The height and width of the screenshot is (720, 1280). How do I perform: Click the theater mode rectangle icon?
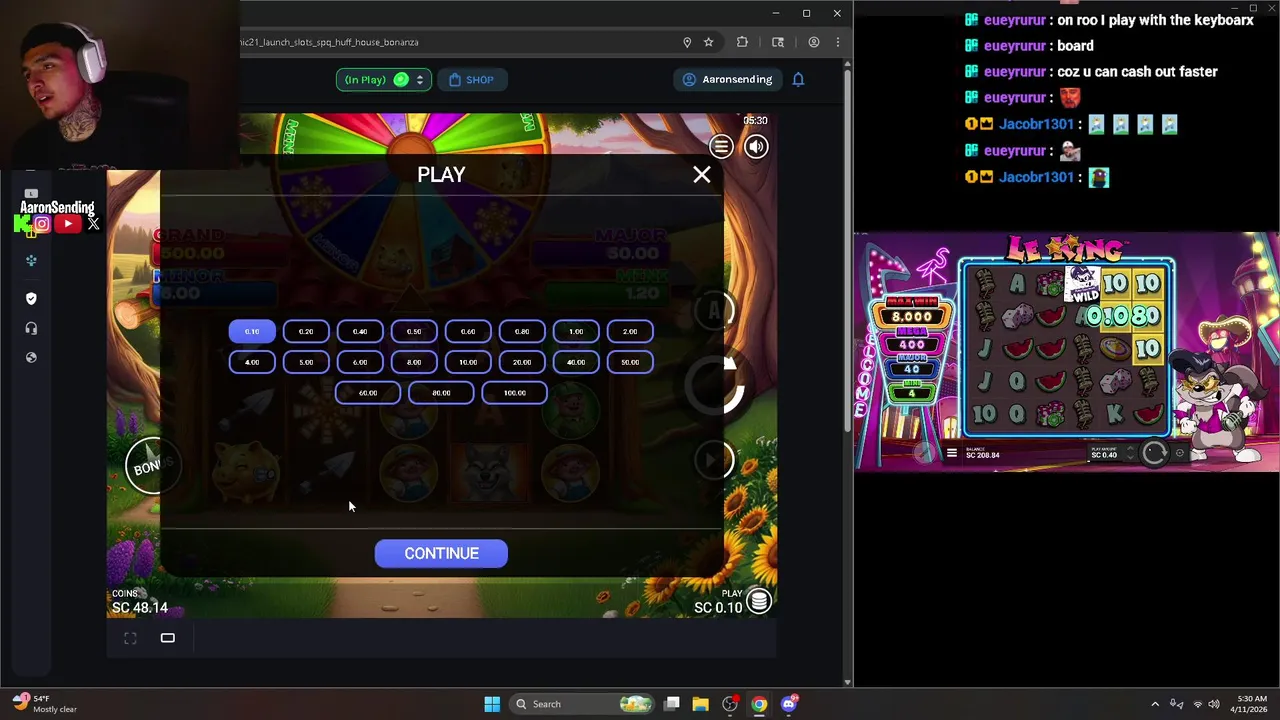(x=168, y=638)
